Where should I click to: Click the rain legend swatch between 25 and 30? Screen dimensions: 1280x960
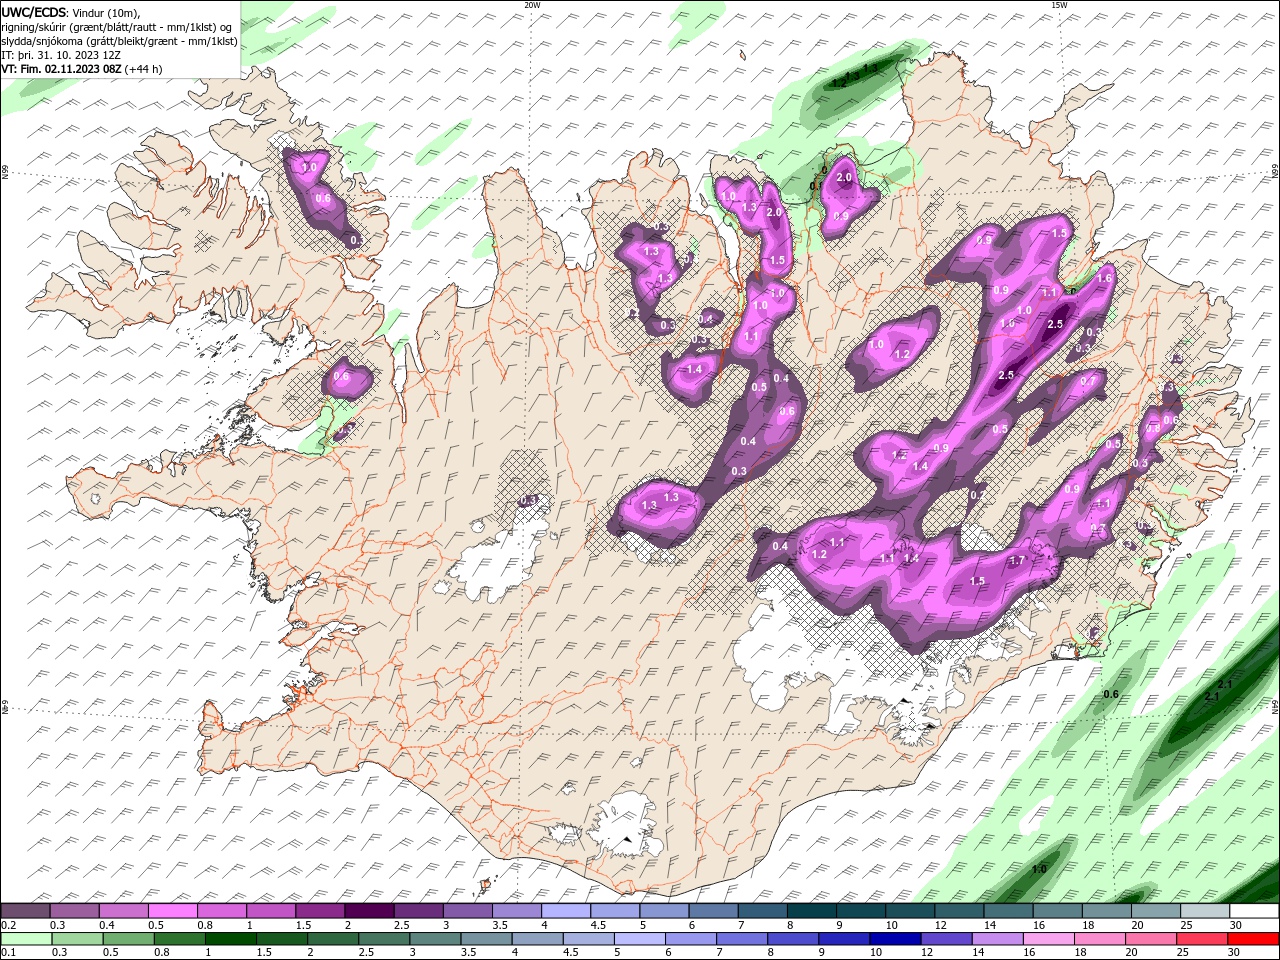point(1201,939)
